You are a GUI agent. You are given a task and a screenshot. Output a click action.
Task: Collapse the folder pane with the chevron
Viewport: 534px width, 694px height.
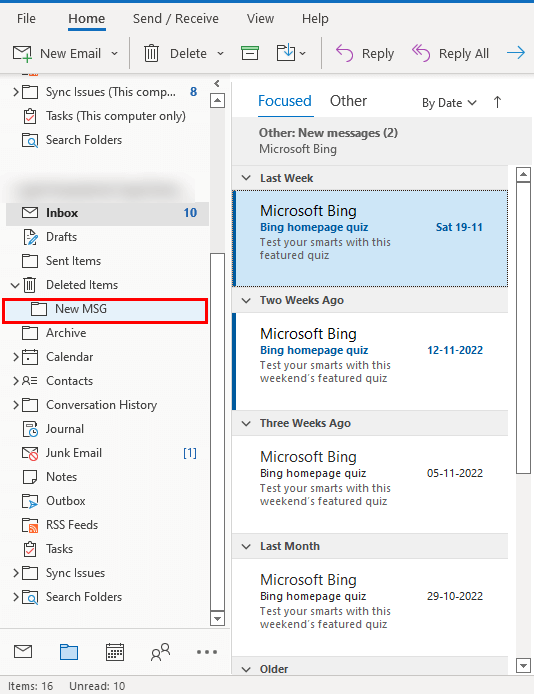point(217,83)
